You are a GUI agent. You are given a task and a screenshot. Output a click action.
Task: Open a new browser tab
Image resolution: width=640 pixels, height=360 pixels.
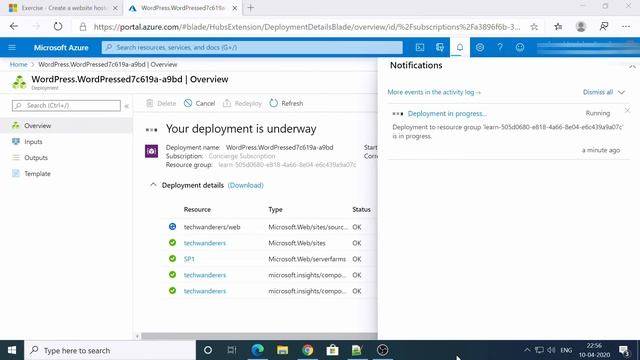[x=251, y=8]
